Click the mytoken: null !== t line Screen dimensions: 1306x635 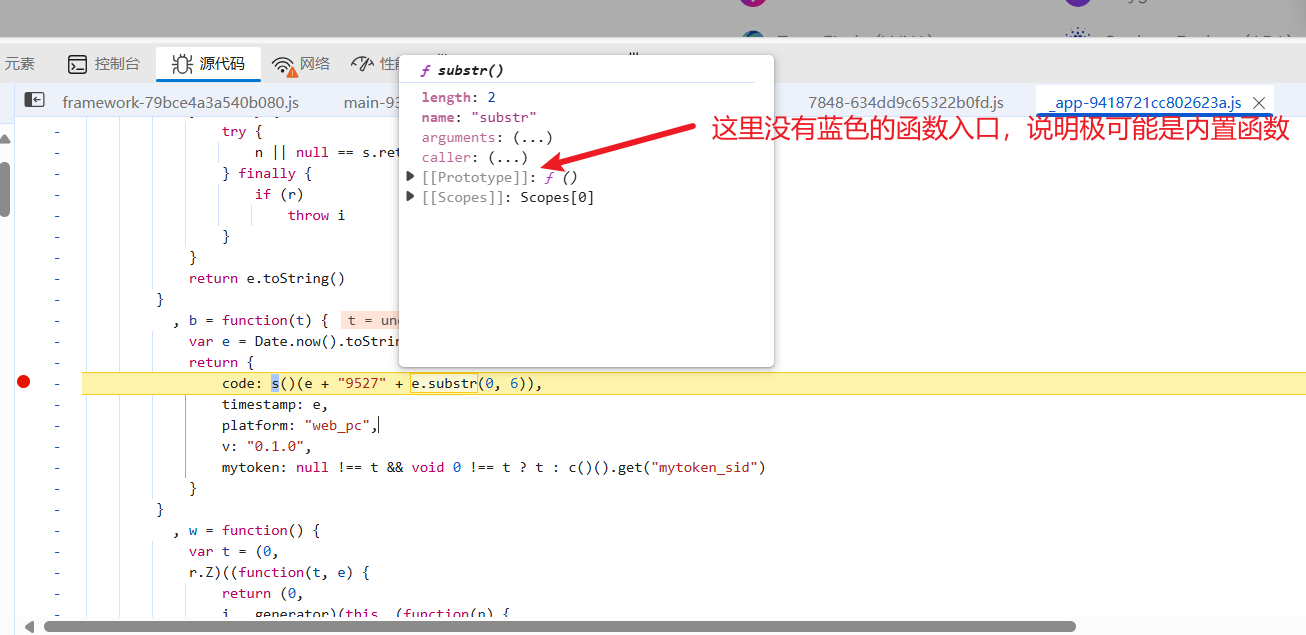click(493, 467)
